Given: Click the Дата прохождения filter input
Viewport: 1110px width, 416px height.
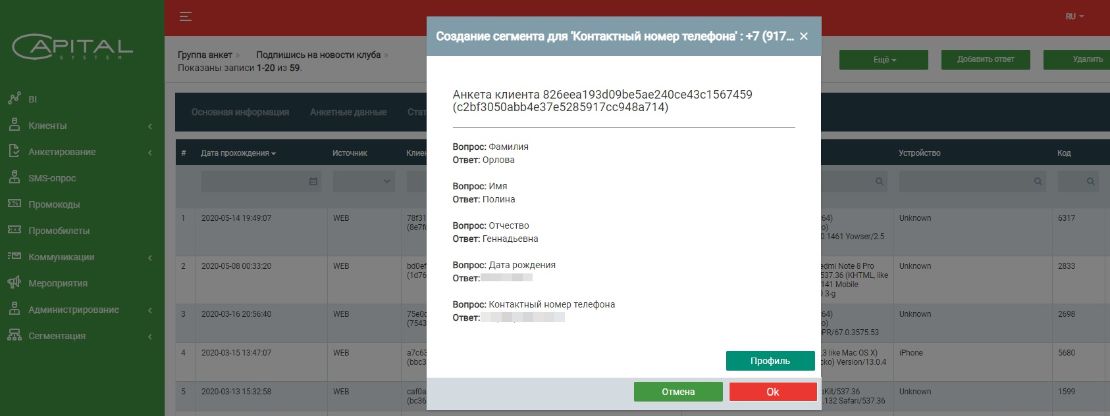Looking at the screenshot, I should pyautogui.click(x=261, y=182).
